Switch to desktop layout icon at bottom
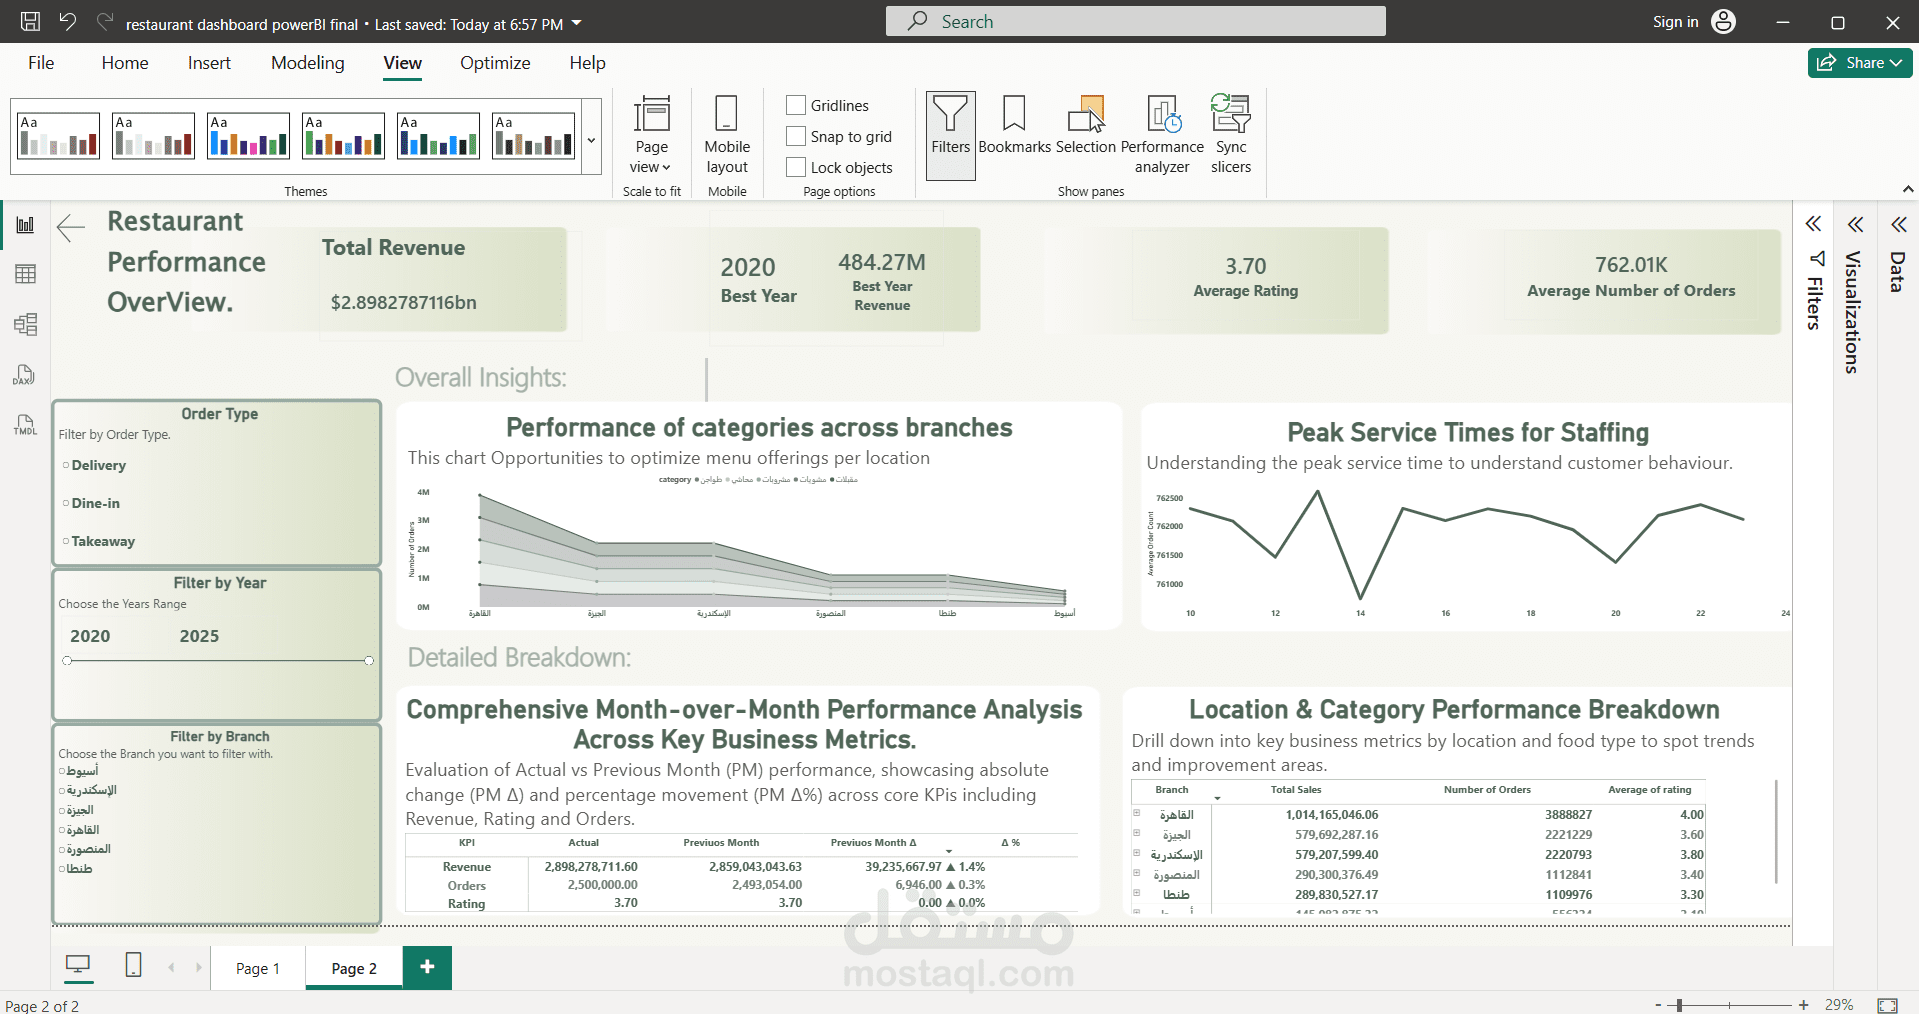This screenshot has height=1014, width=1919. click(x=78, y=965)
